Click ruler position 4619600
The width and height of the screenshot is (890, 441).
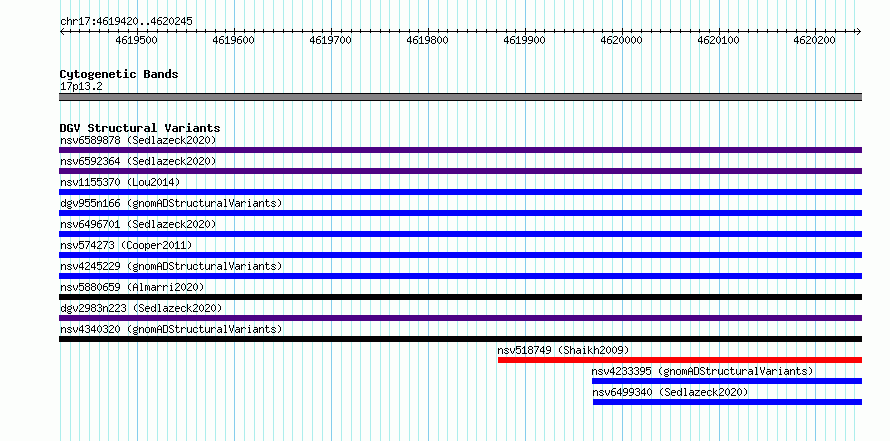(x=233, y=40)
